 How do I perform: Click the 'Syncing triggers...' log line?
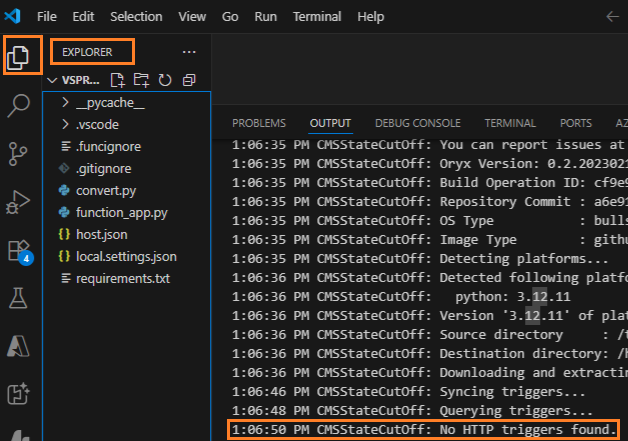point(409,391)
